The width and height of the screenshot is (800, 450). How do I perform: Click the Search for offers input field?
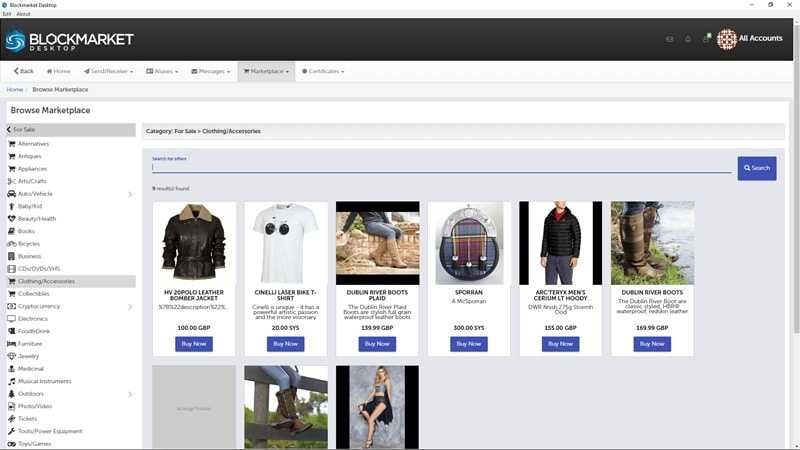[x=440, y=167]
